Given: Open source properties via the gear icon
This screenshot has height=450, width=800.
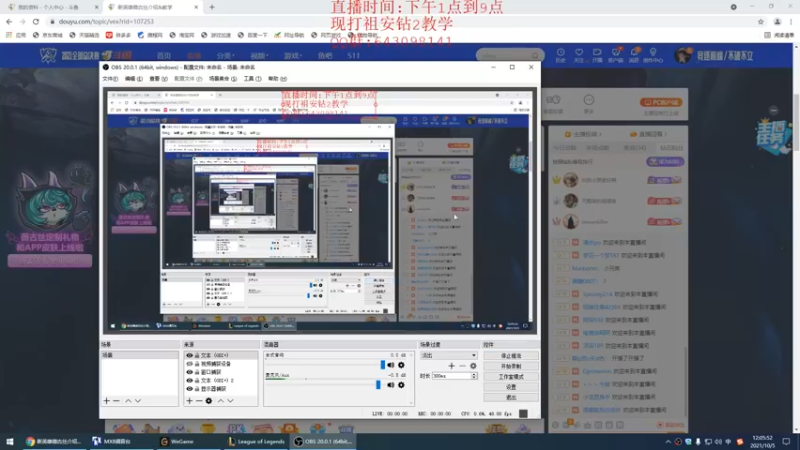Looking at the screenshot, I should pos(209,401).
